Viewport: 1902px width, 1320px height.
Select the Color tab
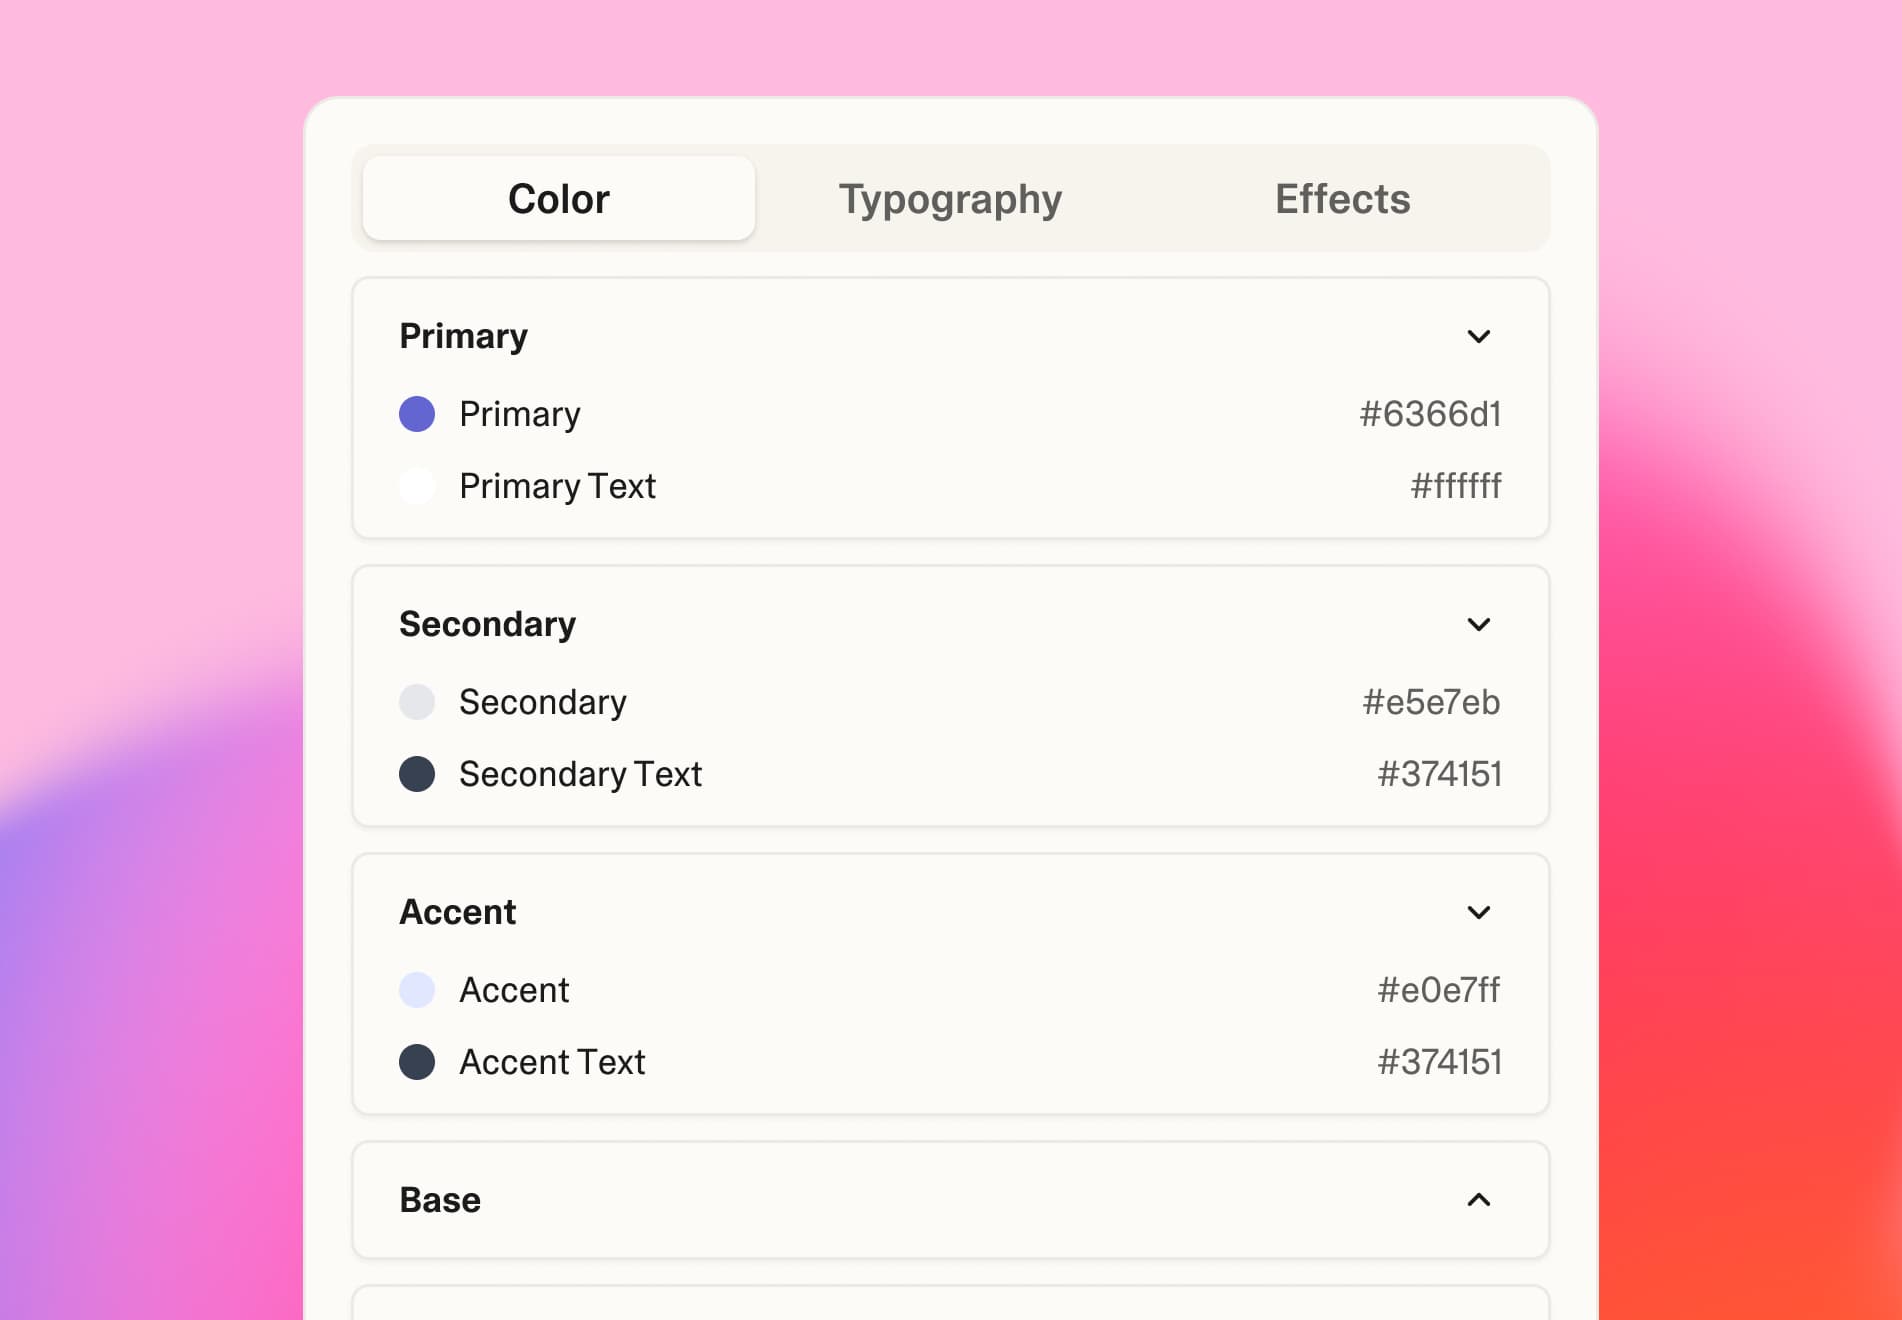[x=558, y=198]
